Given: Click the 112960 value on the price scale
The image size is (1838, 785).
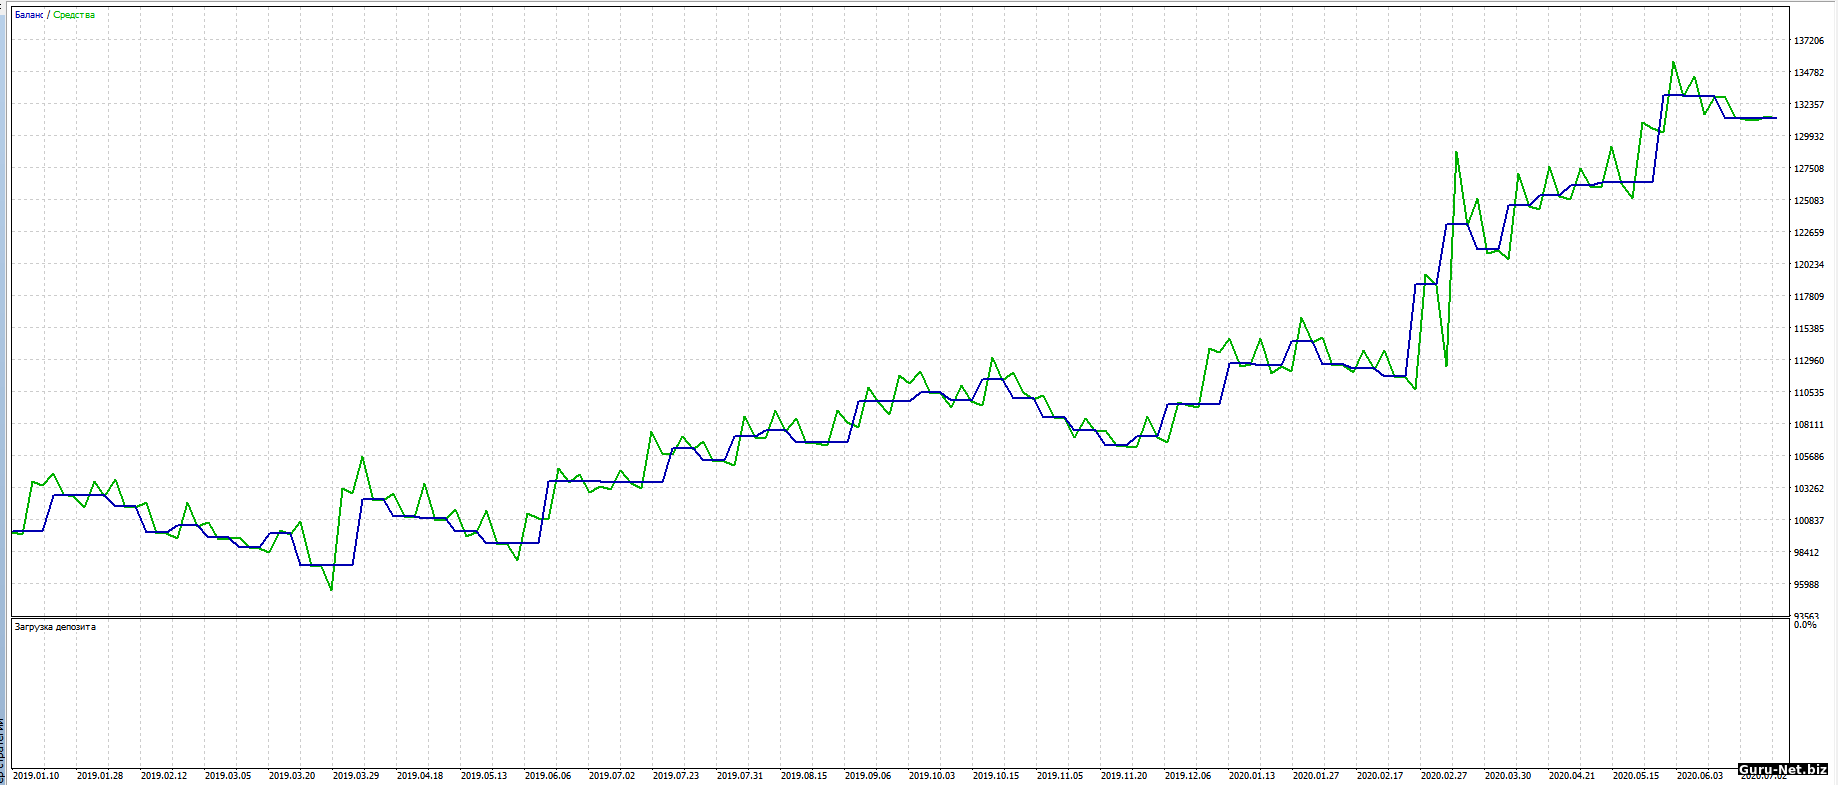Looking at the screenshot, I should [1808, 361].
